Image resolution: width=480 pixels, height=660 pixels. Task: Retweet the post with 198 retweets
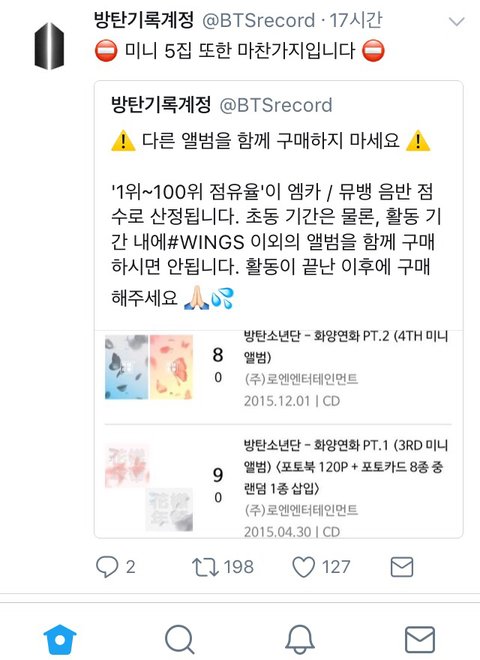[x=205, y=567]
